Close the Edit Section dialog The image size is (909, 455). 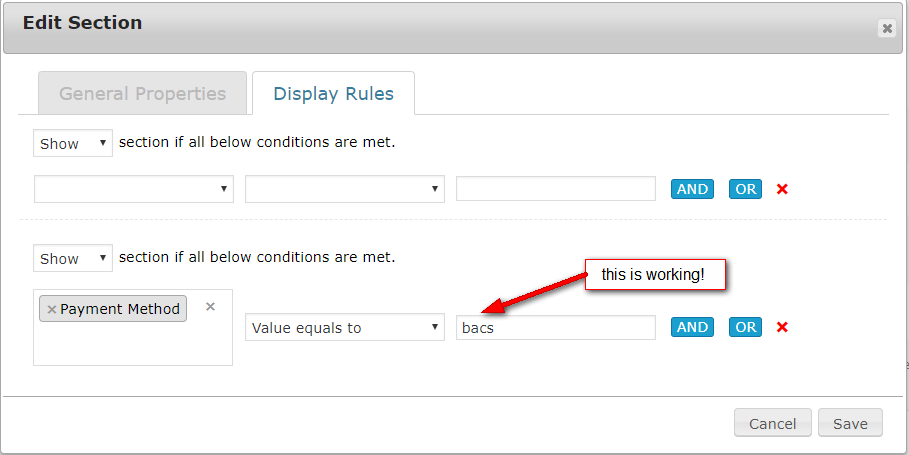[886, 29]
